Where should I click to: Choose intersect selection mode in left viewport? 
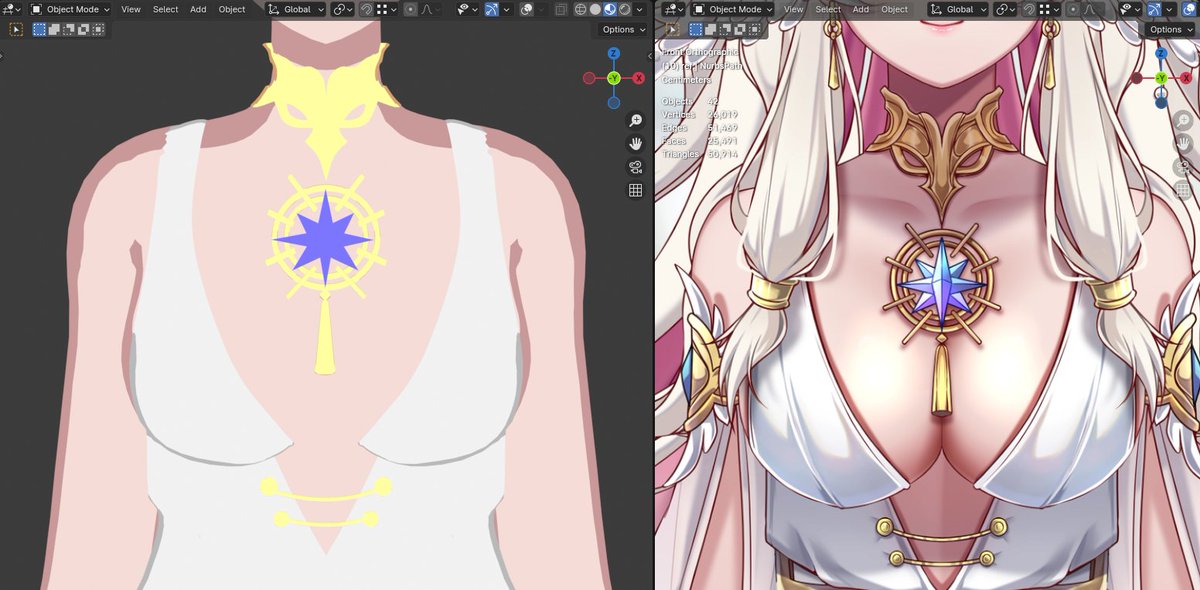[x=98, y=29]
